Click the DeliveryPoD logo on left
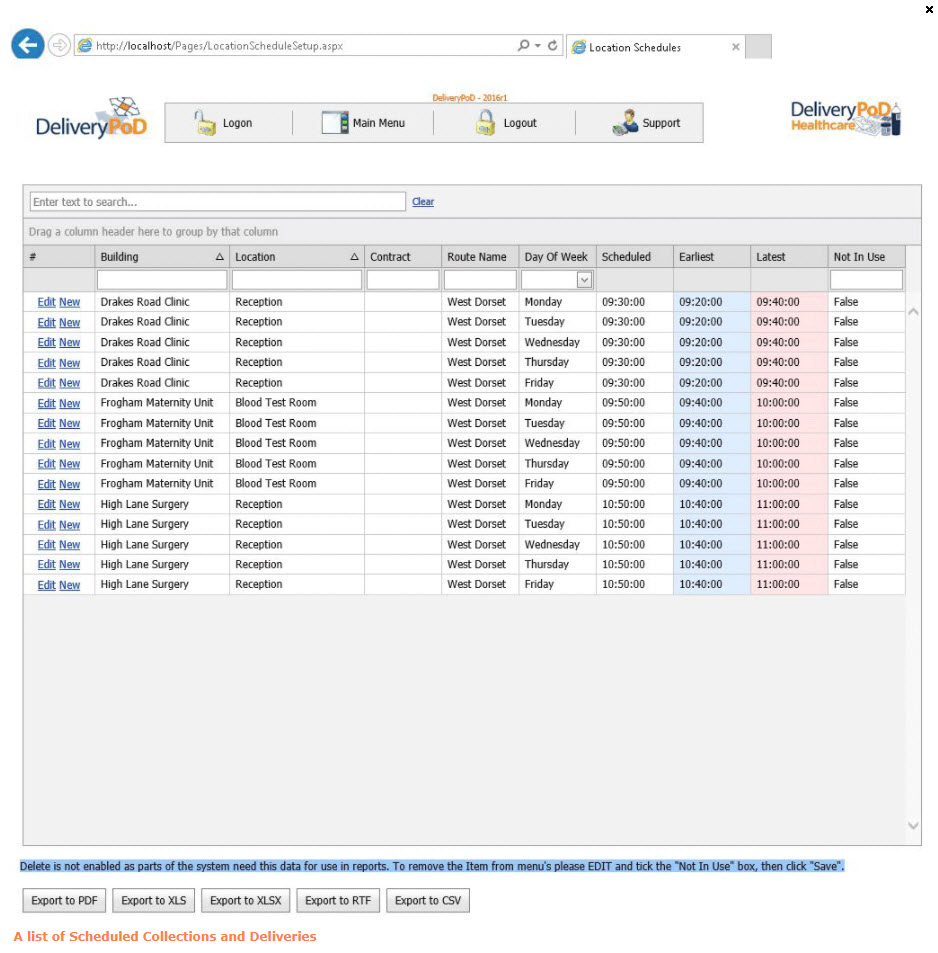Image resolution: width=938 pixels, height=953 pixels. (x=91, y=120)
